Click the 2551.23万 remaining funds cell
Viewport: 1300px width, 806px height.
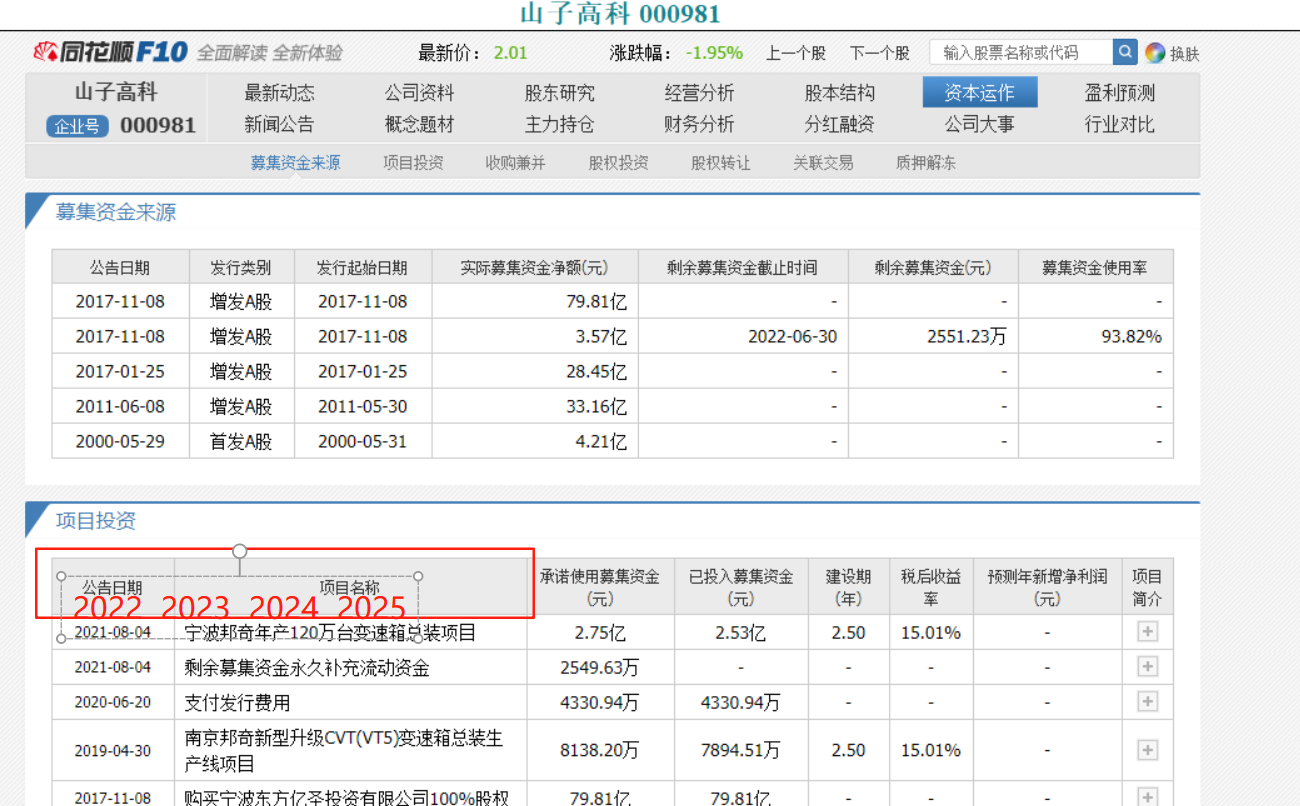(967, 336)
